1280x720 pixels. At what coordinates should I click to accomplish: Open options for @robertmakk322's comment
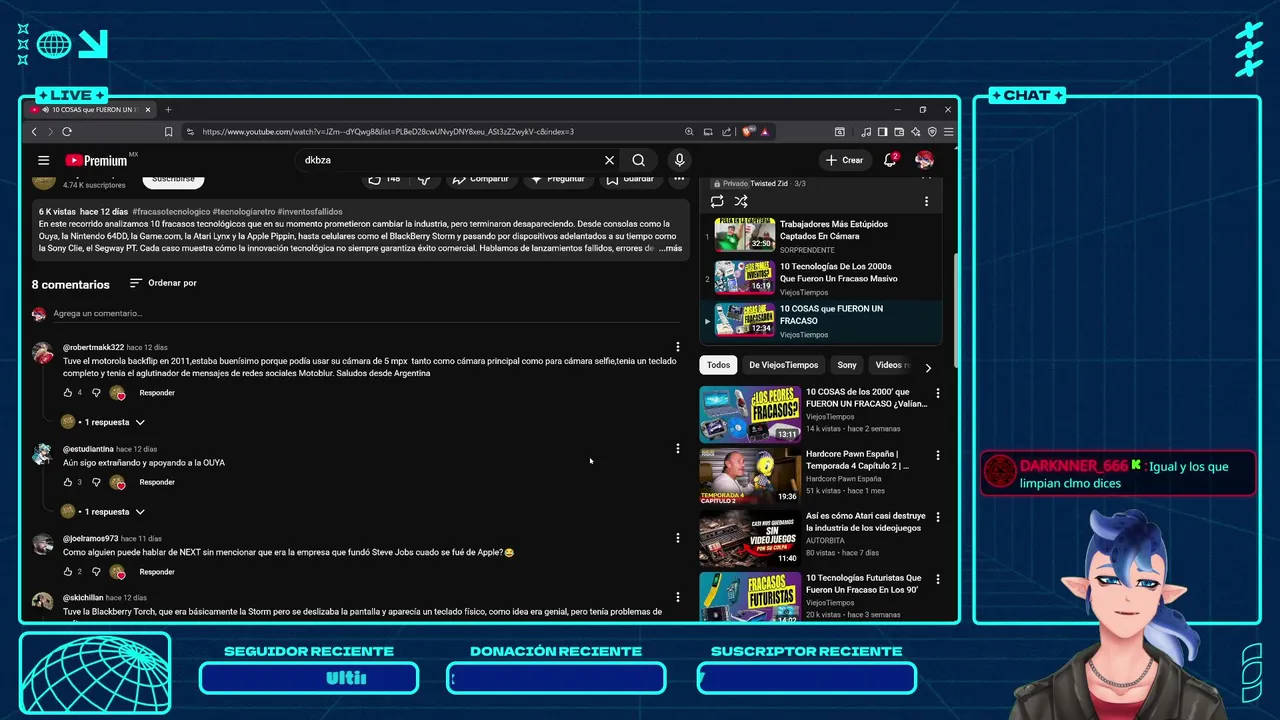click(x=677, y=347)
